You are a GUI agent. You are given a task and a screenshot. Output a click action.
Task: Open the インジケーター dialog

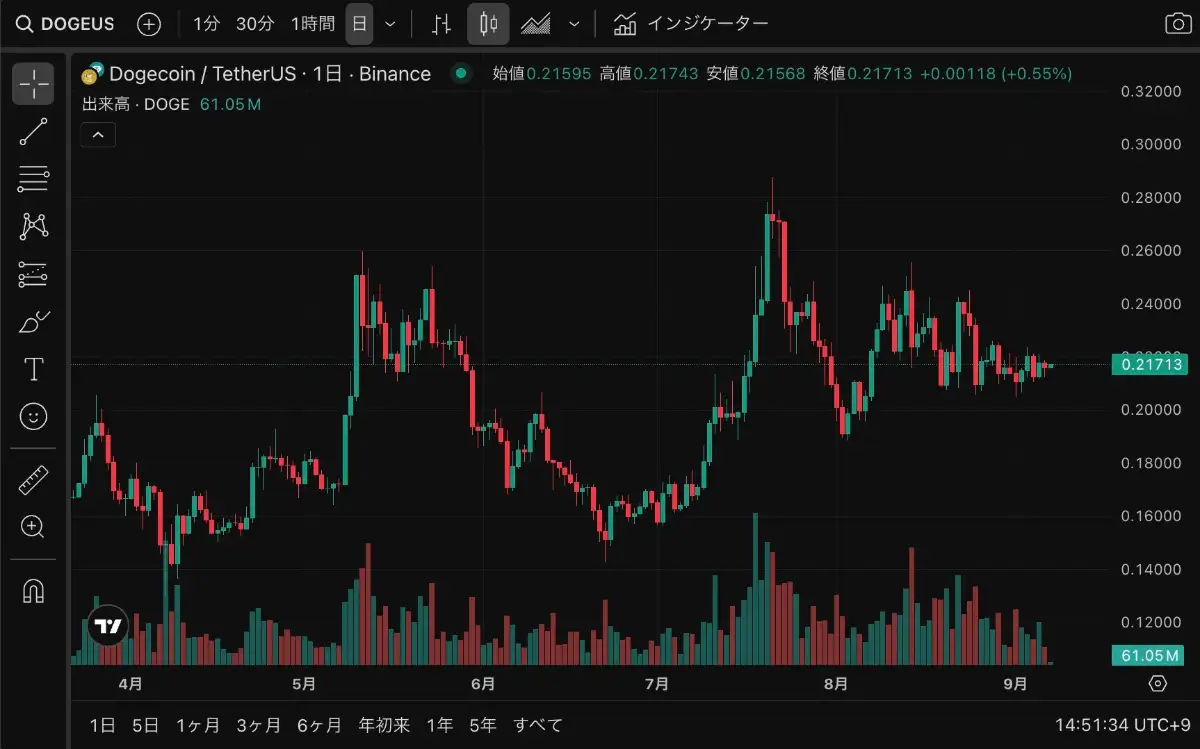[x=693, y=22]
